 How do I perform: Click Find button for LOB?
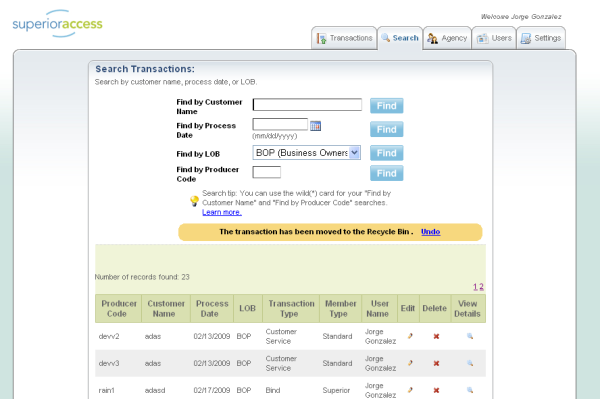pos(386,153)
